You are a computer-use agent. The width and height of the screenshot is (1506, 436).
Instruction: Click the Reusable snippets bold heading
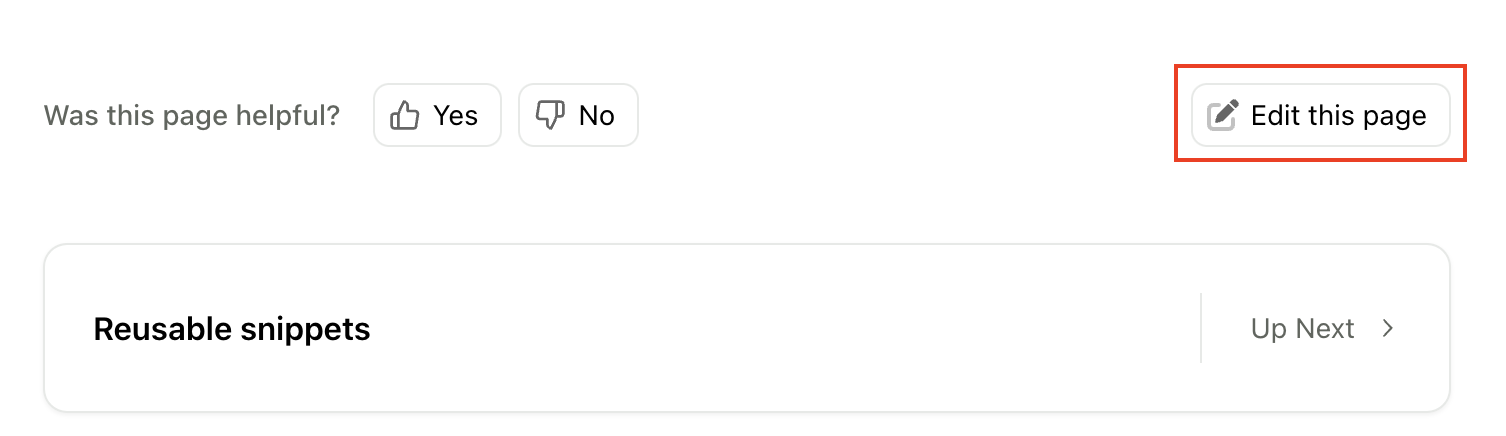[x=232, y=328]
